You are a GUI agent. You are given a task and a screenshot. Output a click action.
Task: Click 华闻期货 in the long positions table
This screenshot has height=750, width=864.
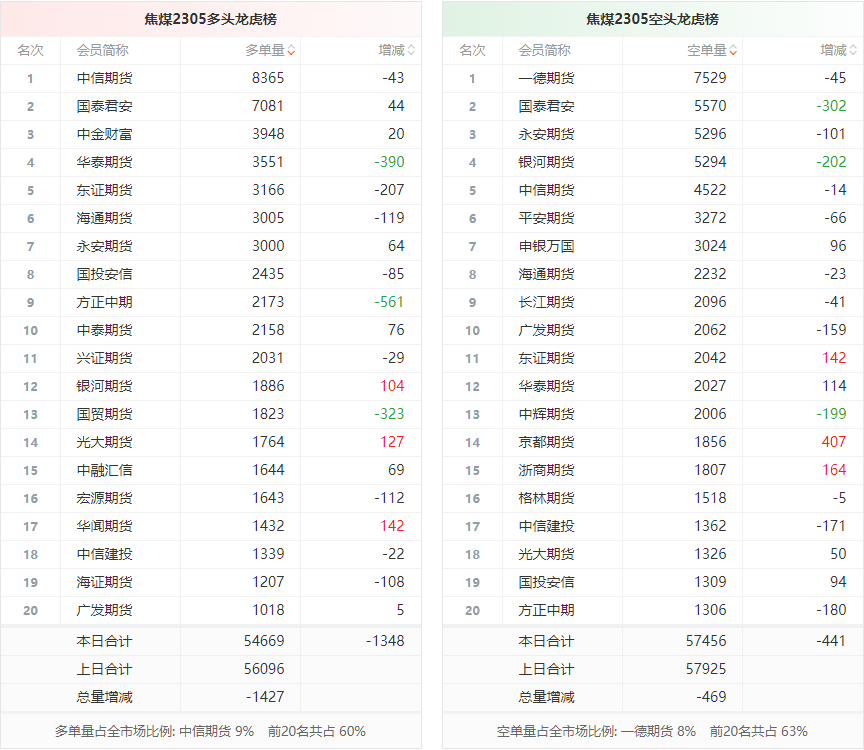click(104, 526)
